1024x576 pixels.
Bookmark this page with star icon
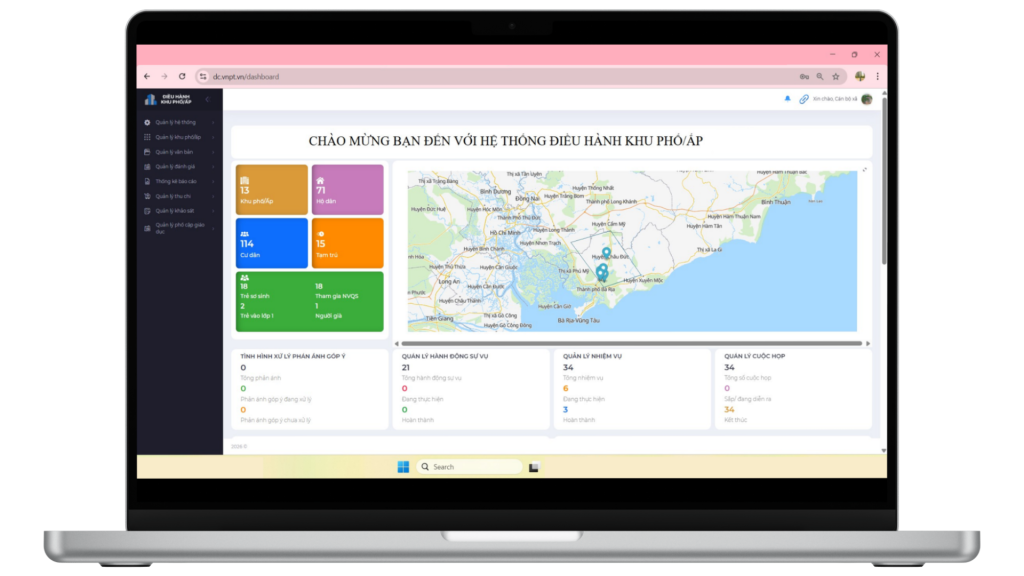coord(836,76)
